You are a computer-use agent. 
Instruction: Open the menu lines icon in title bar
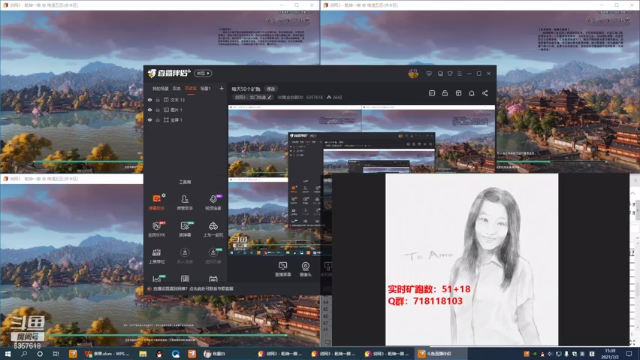click(x=460, y=73)
